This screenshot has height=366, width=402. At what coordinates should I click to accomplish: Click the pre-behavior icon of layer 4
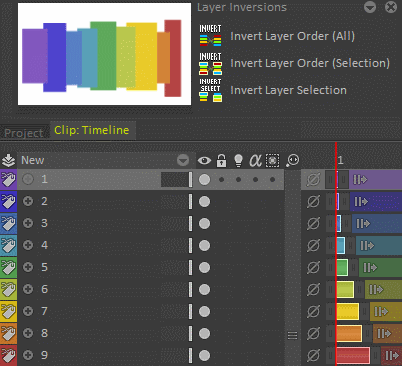pos(313,246)
